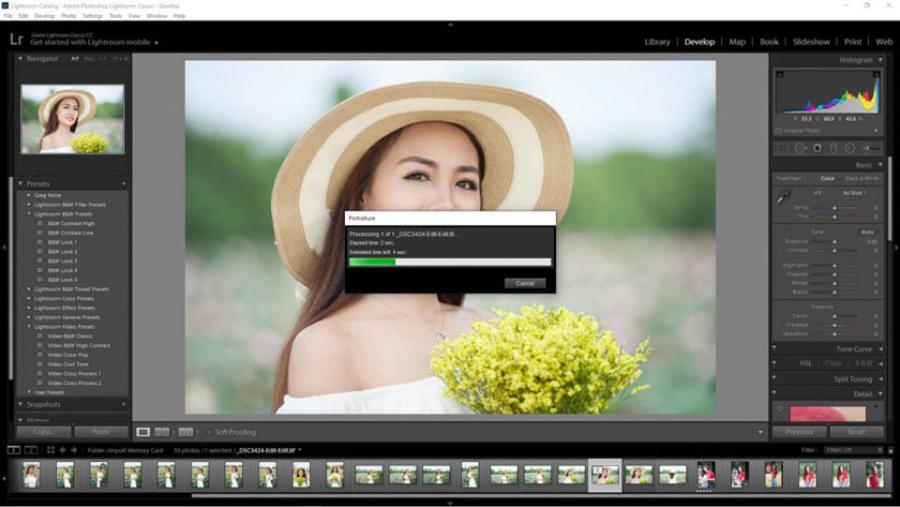
Task: Choose the Graduated Filter tool
Action: pos(834,148)
